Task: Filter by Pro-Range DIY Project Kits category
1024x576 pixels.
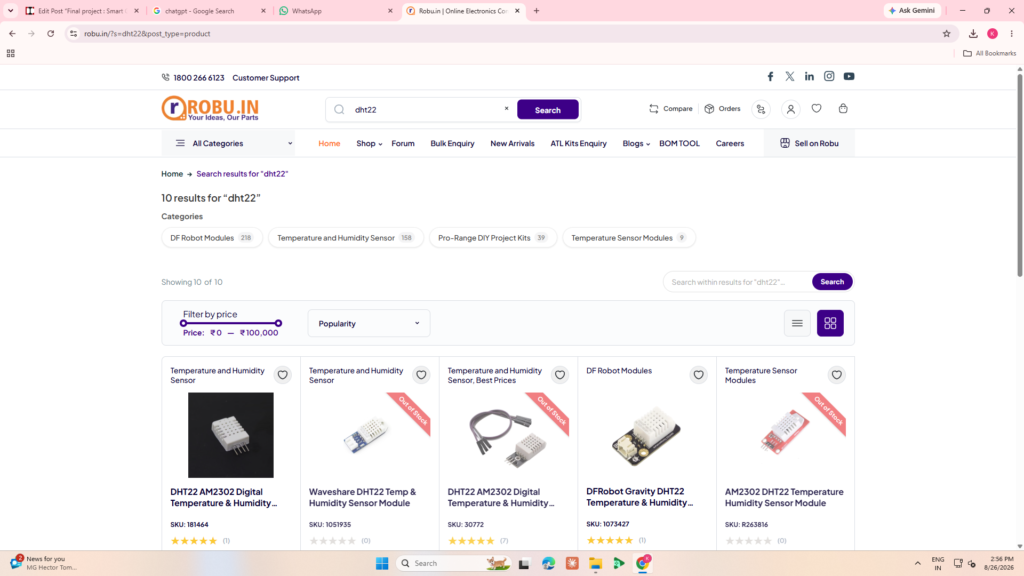Action: tap(492, 238)
